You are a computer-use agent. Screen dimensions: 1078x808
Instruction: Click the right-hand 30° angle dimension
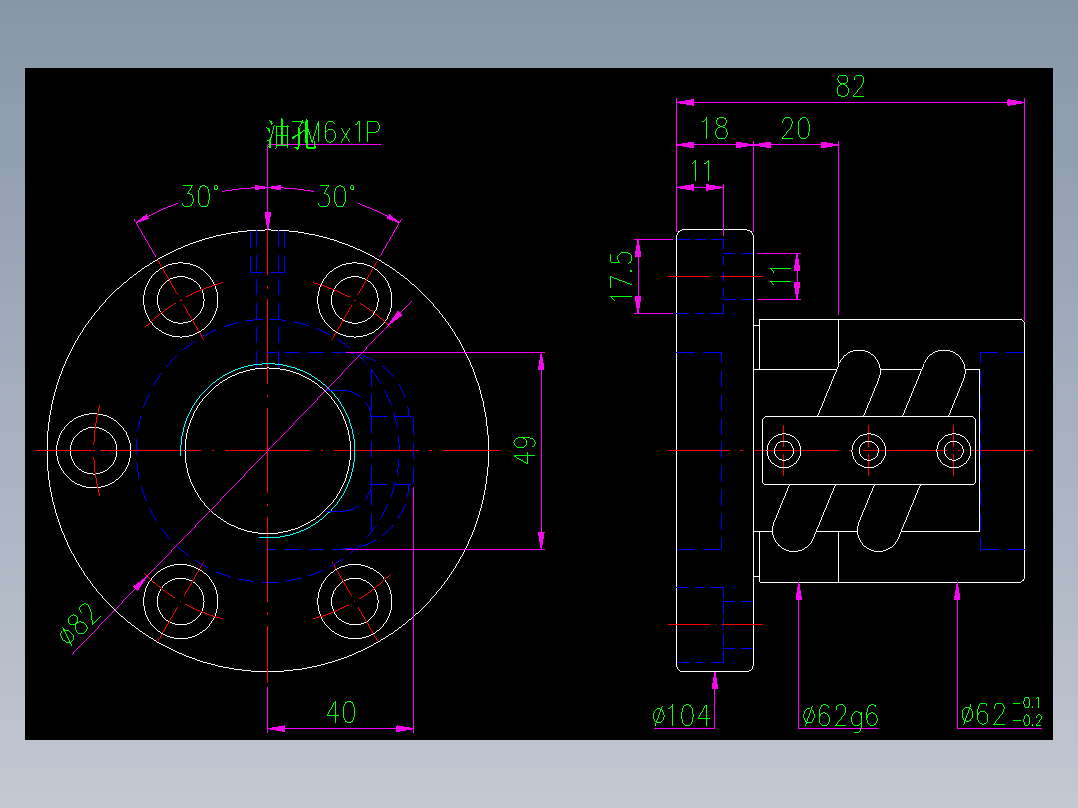336,197
